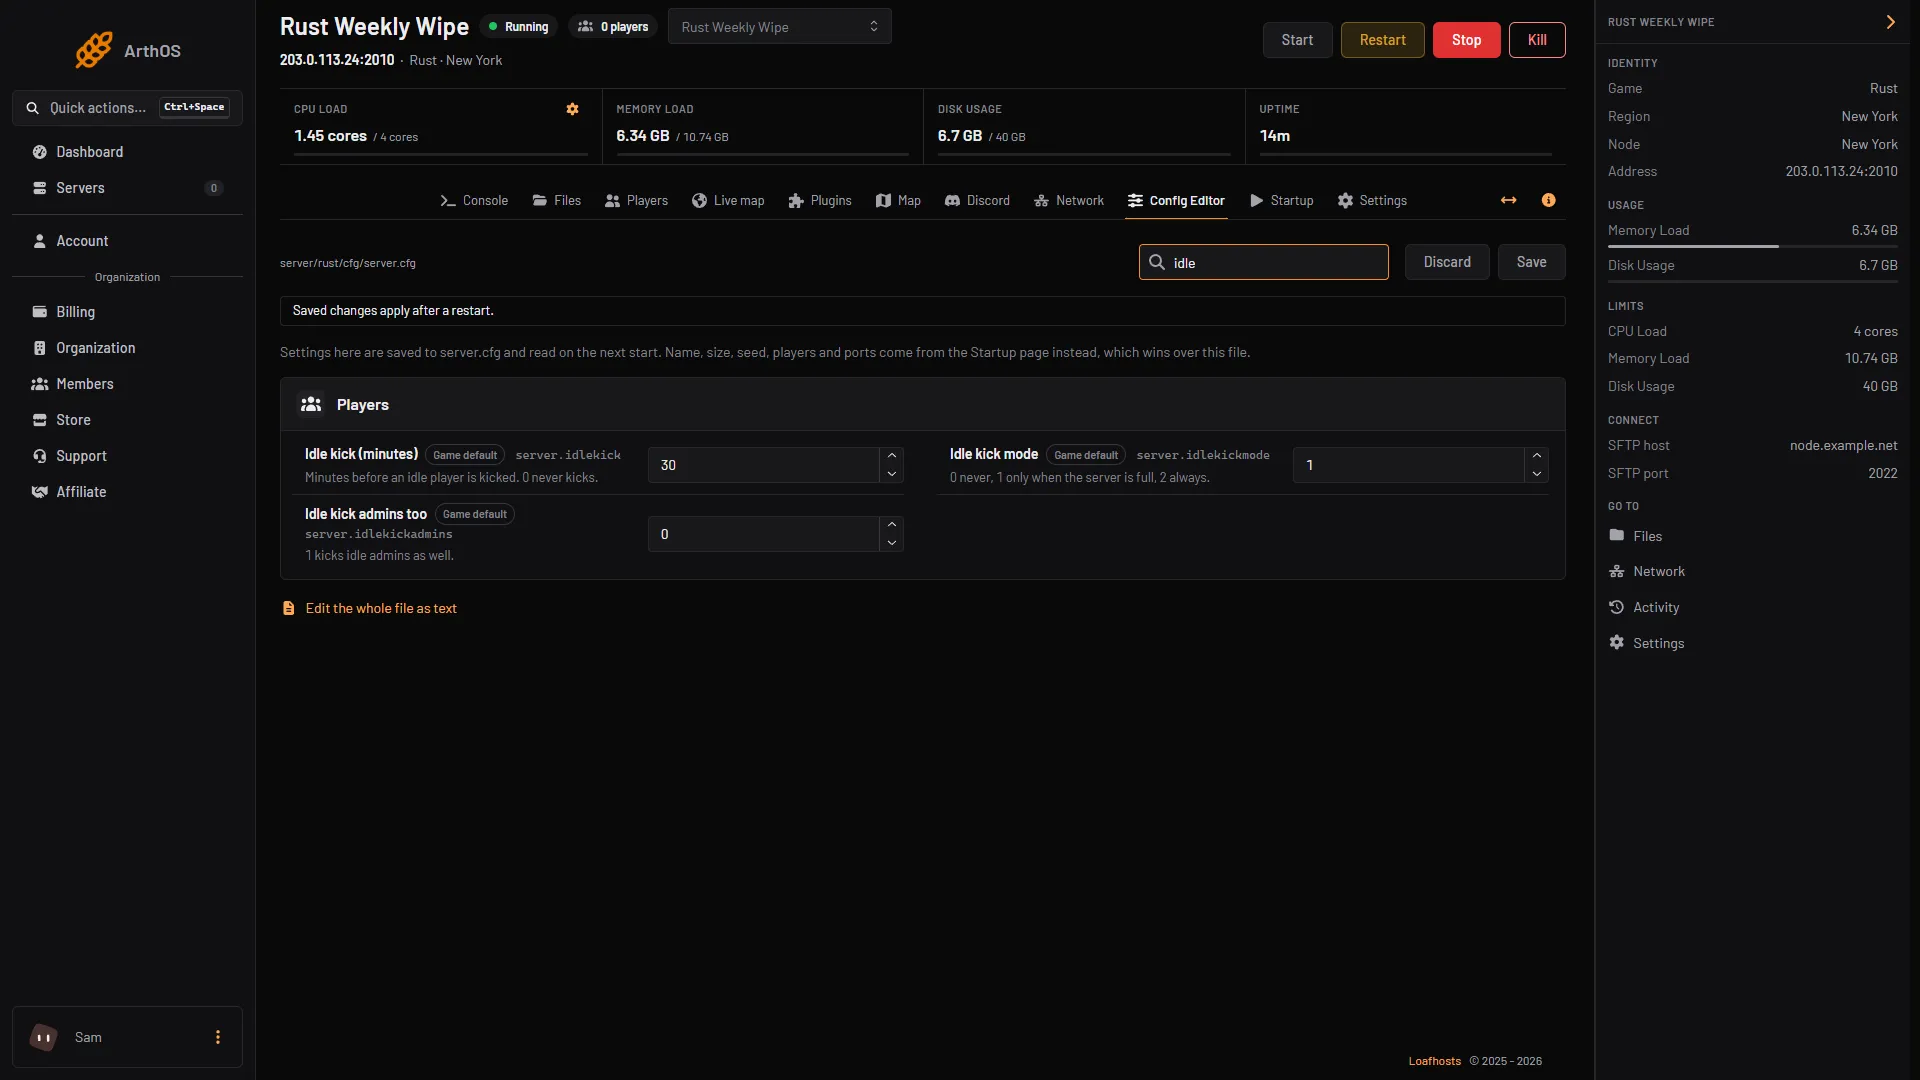This screenshot has width=1920, height=1080.
Task: Increase the Idle kick admins too value
Action: pyautogui.click(x=891, y=525)
